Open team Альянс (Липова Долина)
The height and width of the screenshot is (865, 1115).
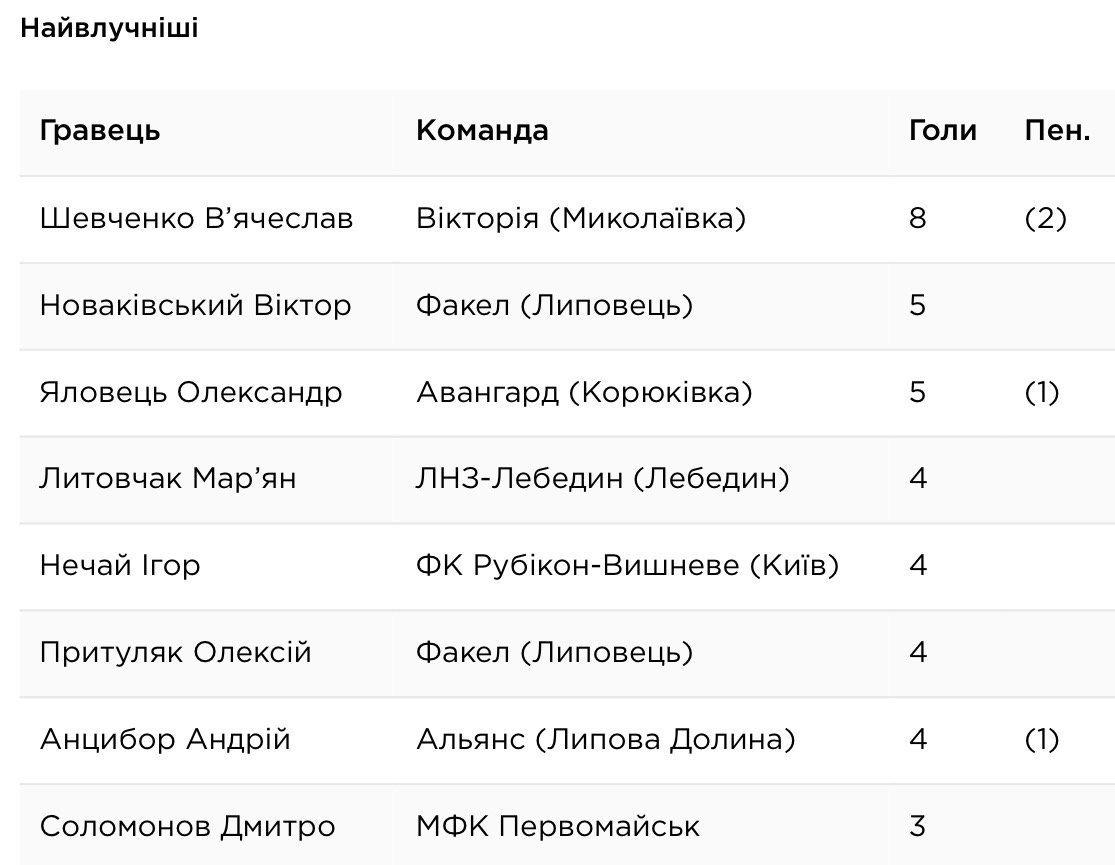point(606,740)
